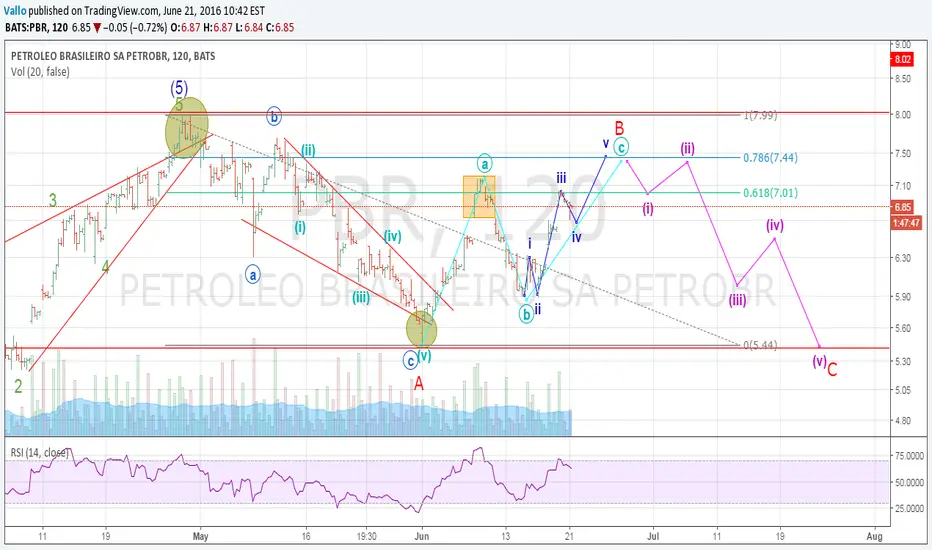The image size is (932, 550).
Task: Click the blue circled b label
Action: pyautogui.click(x=274, y=116)
